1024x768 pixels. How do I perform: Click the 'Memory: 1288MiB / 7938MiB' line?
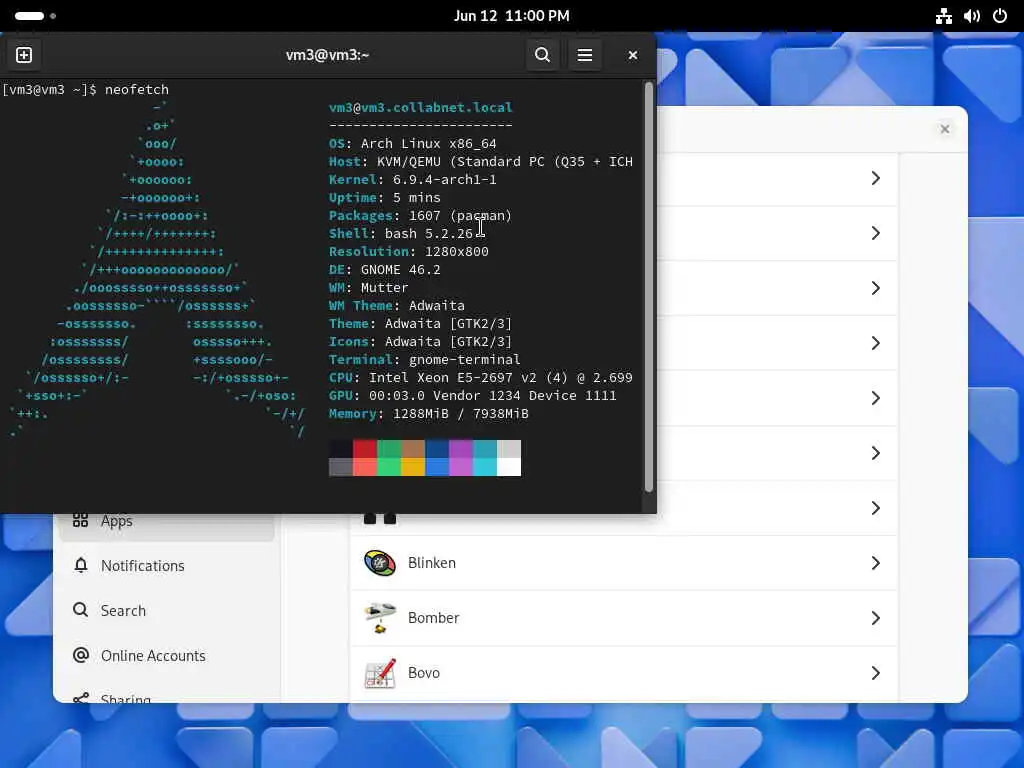[428, 414]
